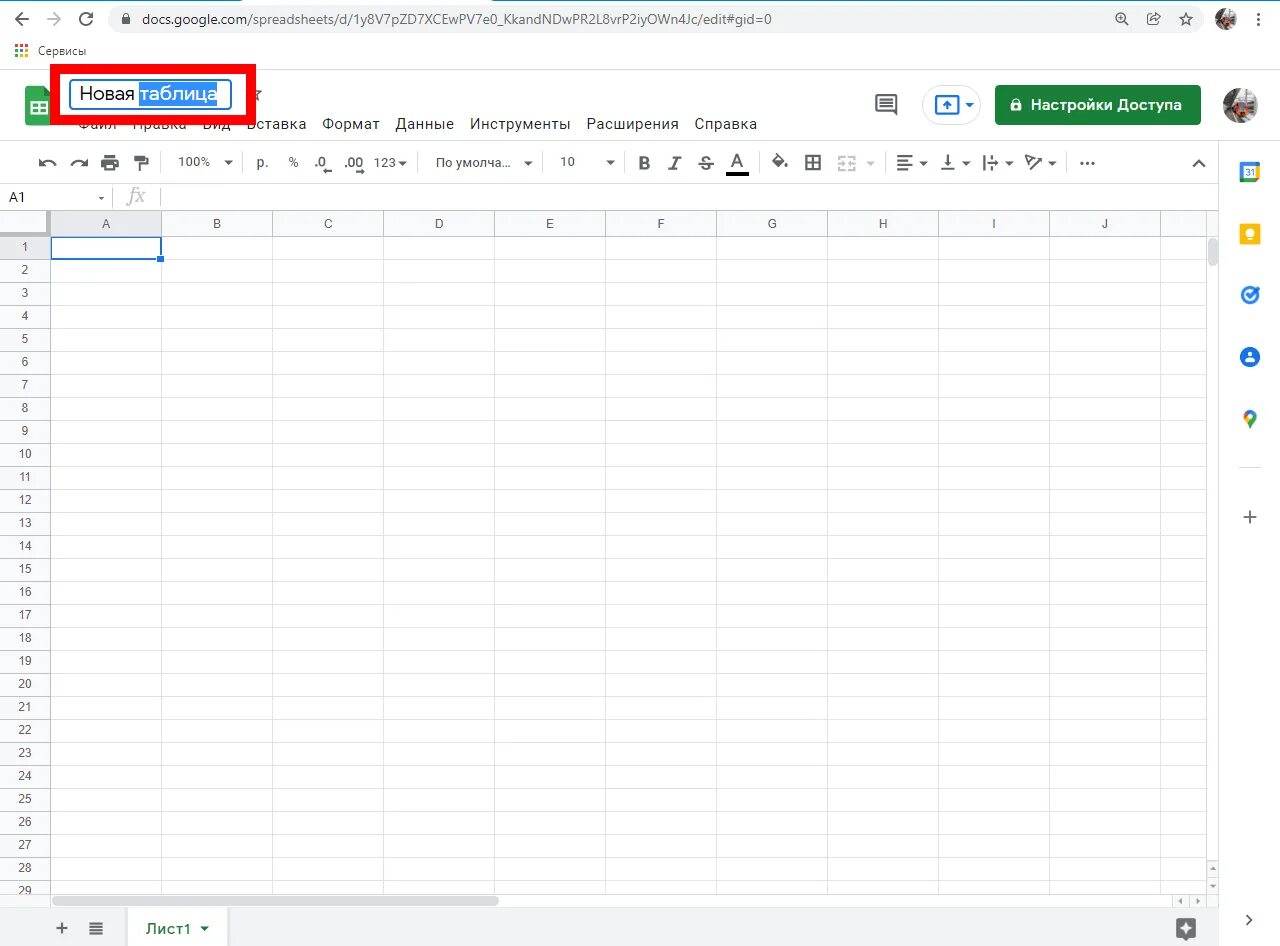
Task: Click the spreadsheet title field
Action: 150,94
